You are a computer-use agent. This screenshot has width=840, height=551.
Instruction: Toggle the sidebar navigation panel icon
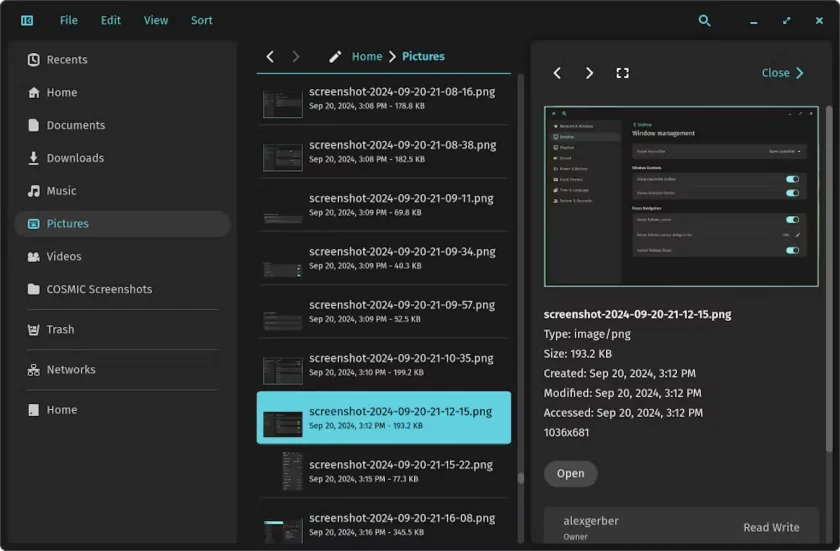[x=27, y=20]
